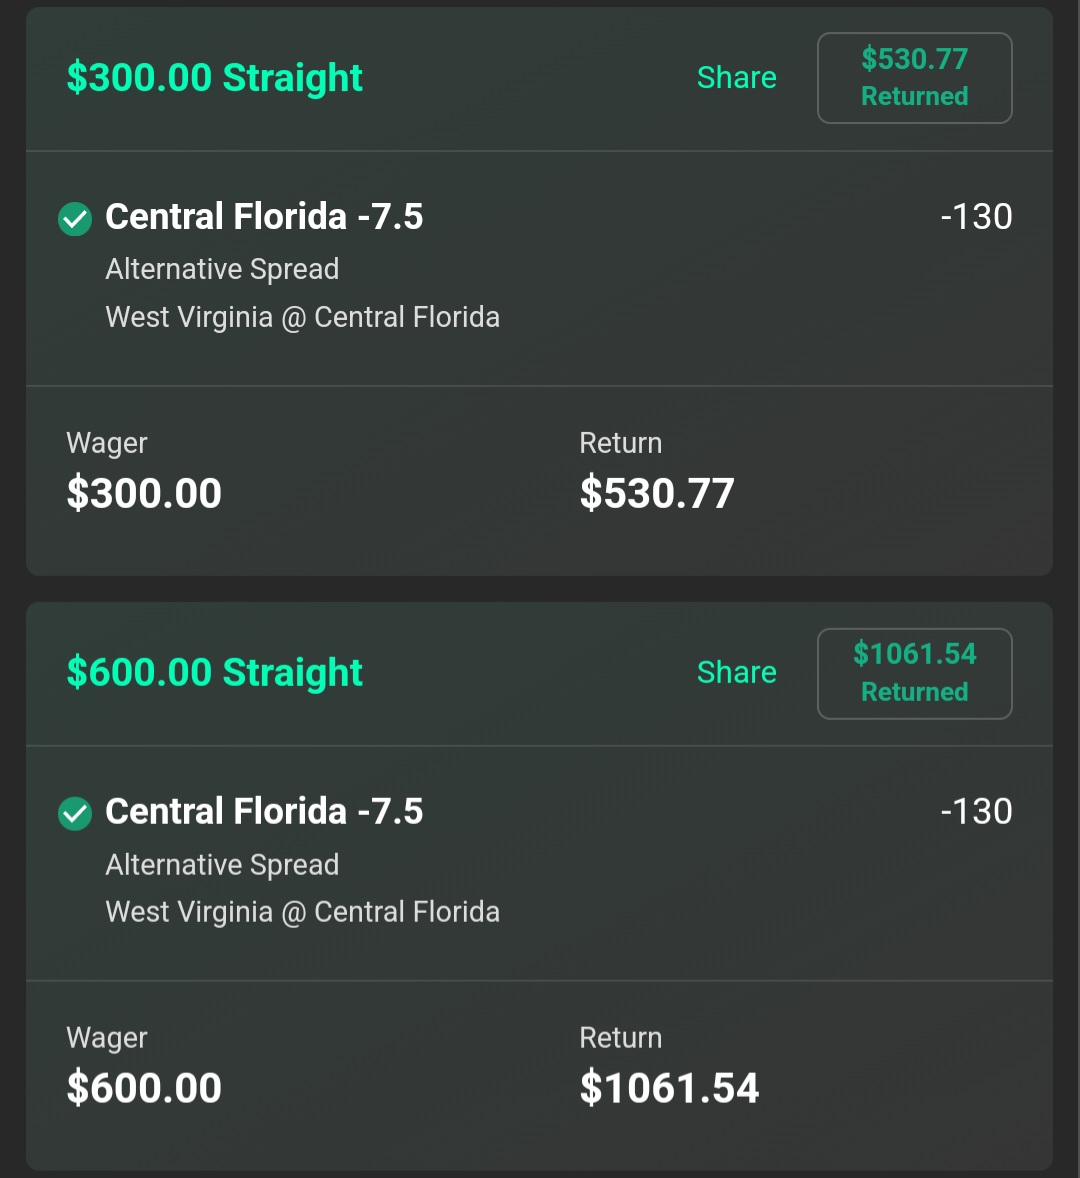Click the -130 odds on the $300 bet

(x=976, y=217)
